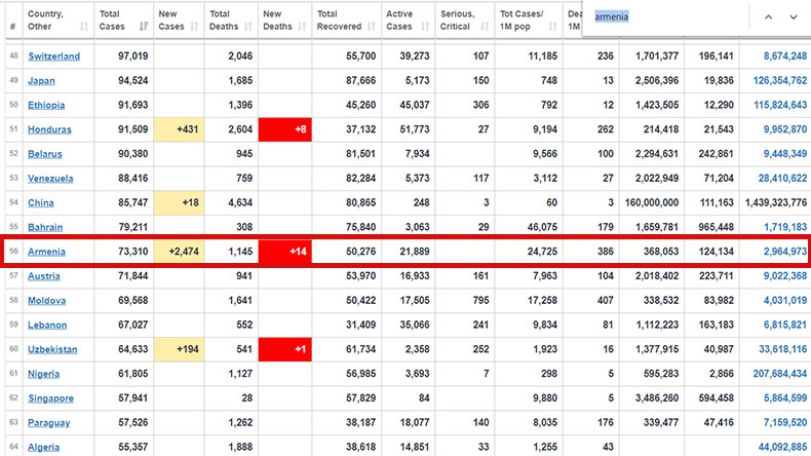Viewport: 811px width, 456px height.
Task: Select Honduras new cases cell +431
Action: click(179, 129)
